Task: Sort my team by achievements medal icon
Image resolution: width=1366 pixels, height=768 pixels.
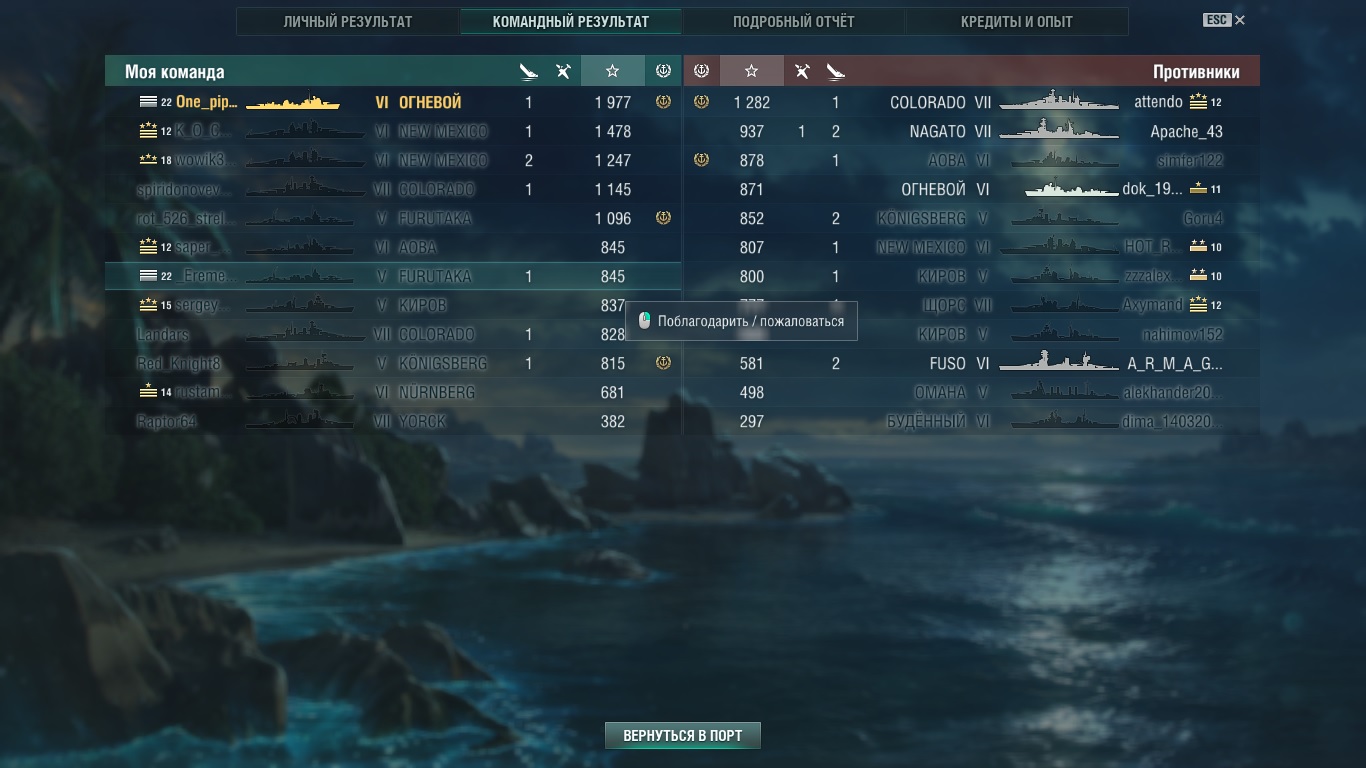Action: coord(663,71)
